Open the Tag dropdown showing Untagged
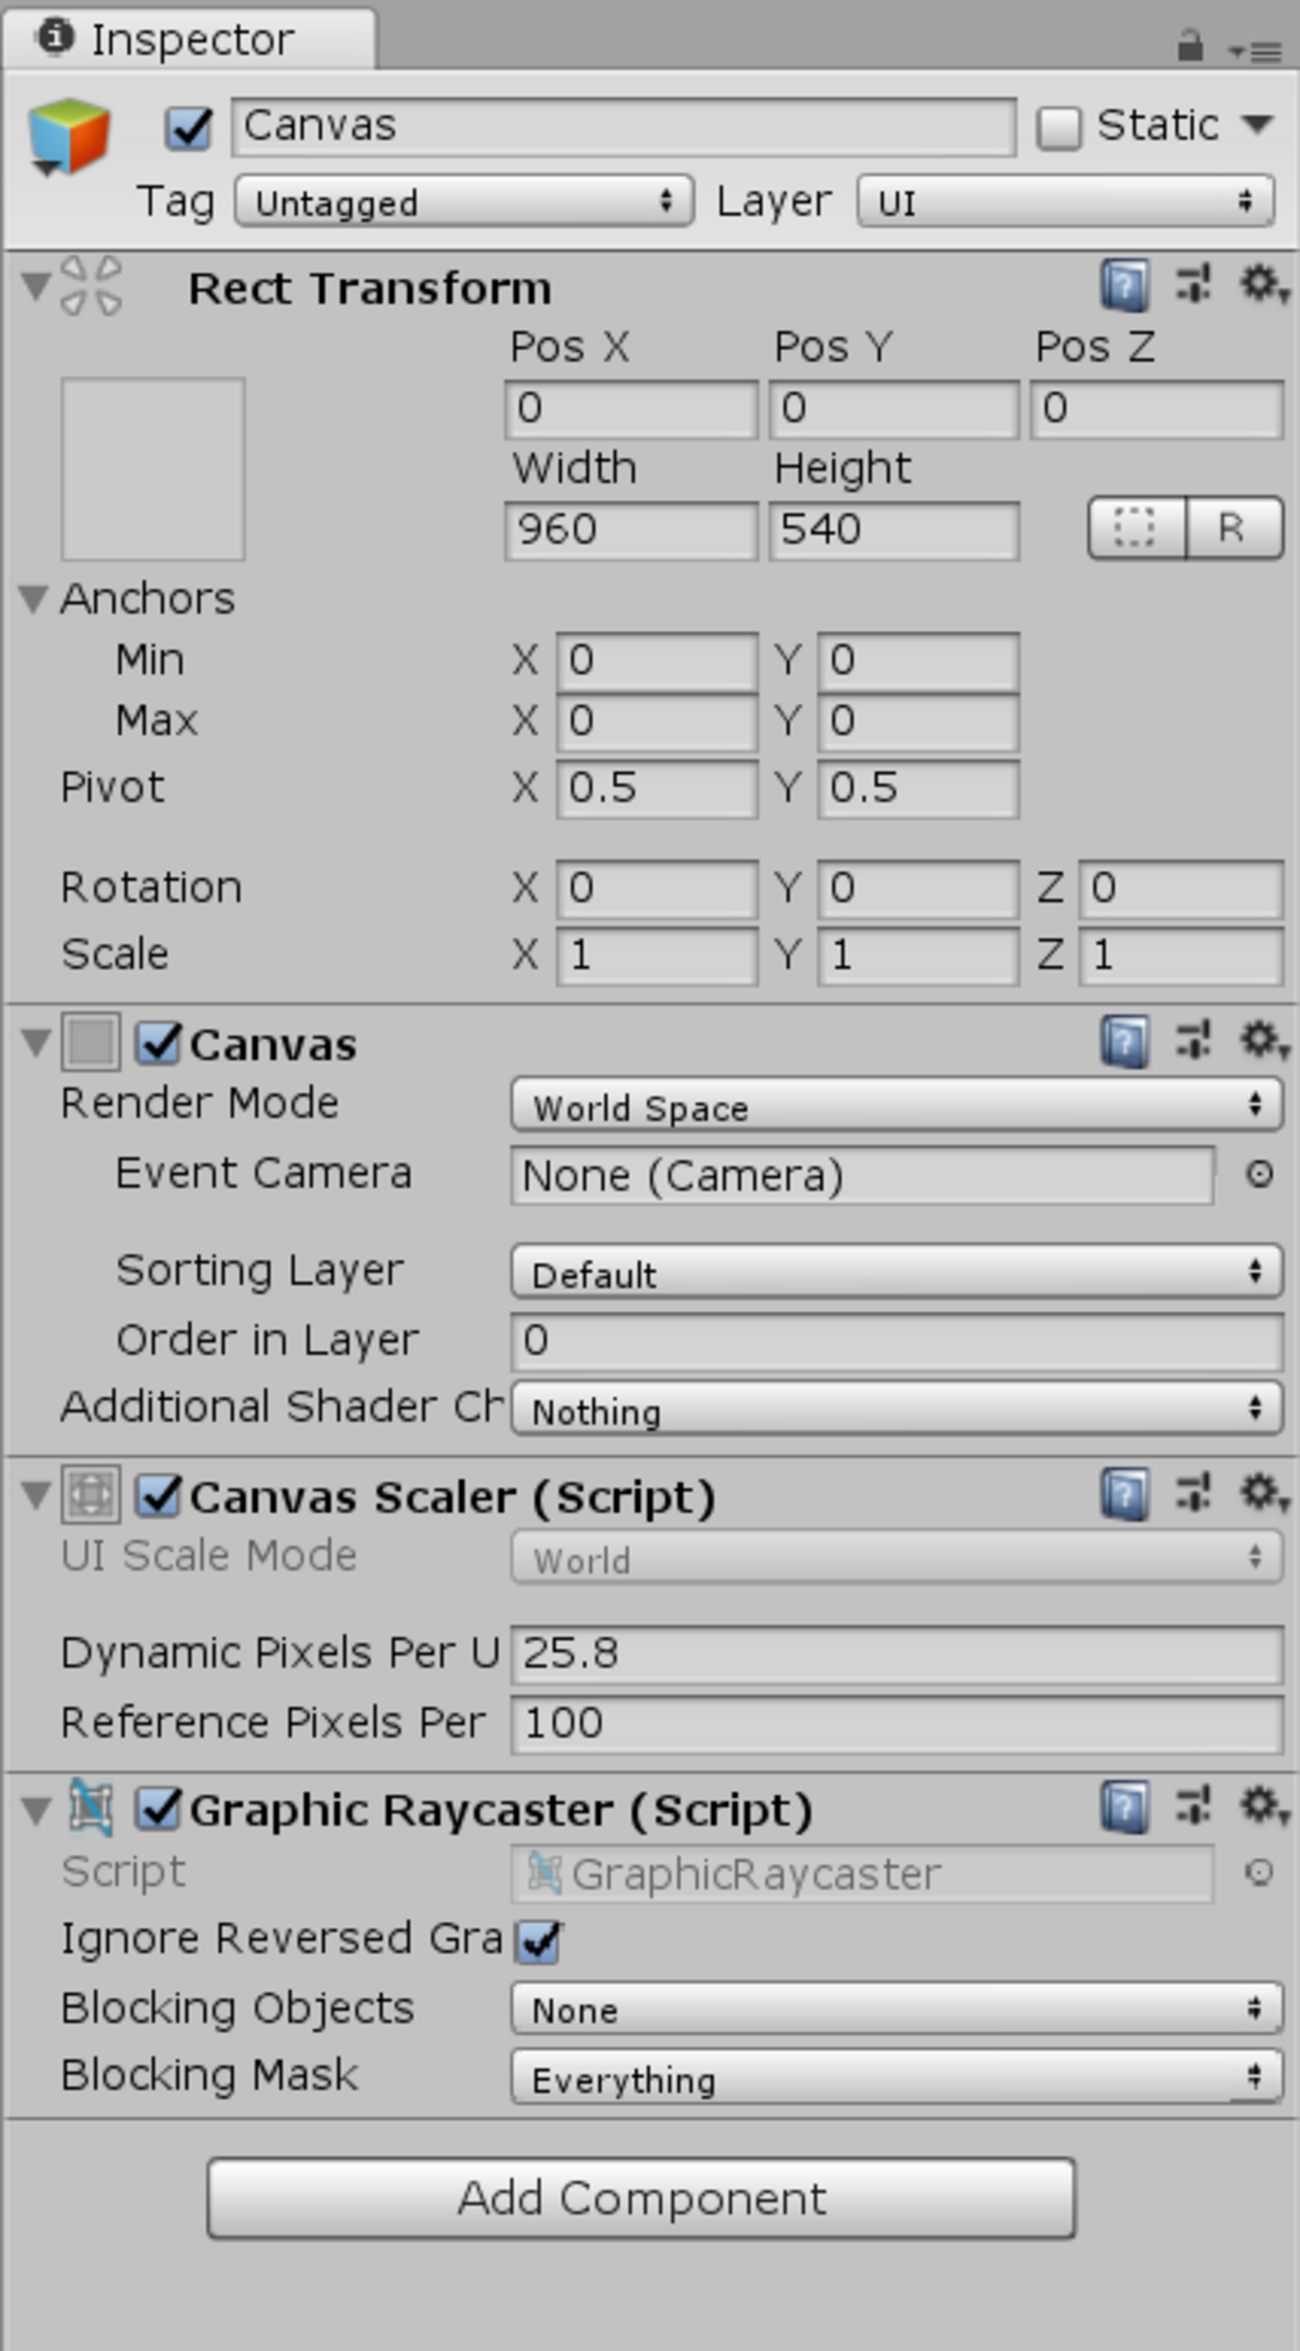The height and width of the screenshot is (2351, 1300). [464, 202]
